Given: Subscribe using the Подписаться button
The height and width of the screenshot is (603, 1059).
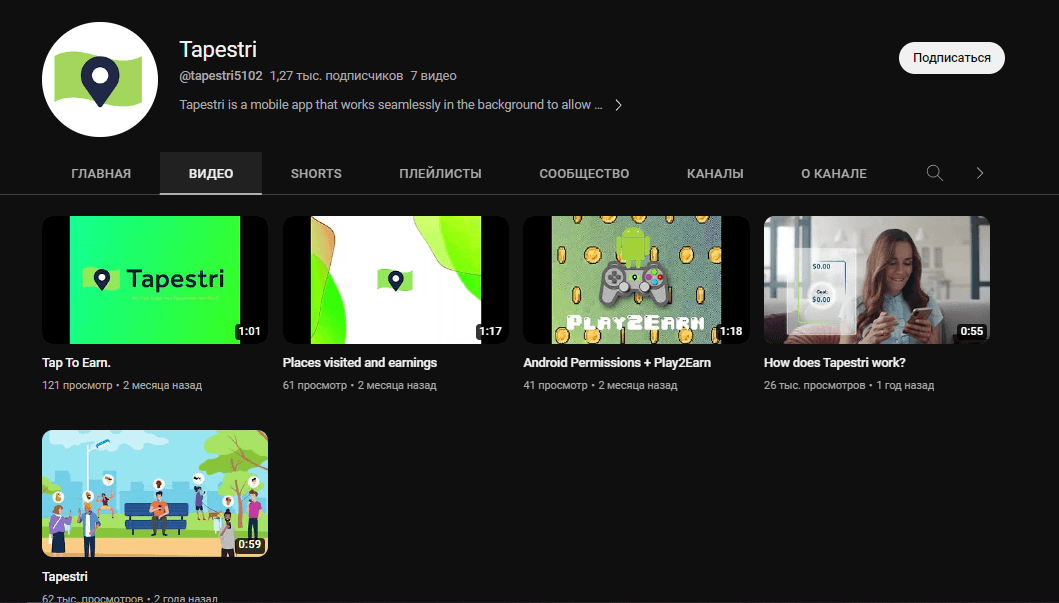Looking at the screenshot, I should (951, 58).
